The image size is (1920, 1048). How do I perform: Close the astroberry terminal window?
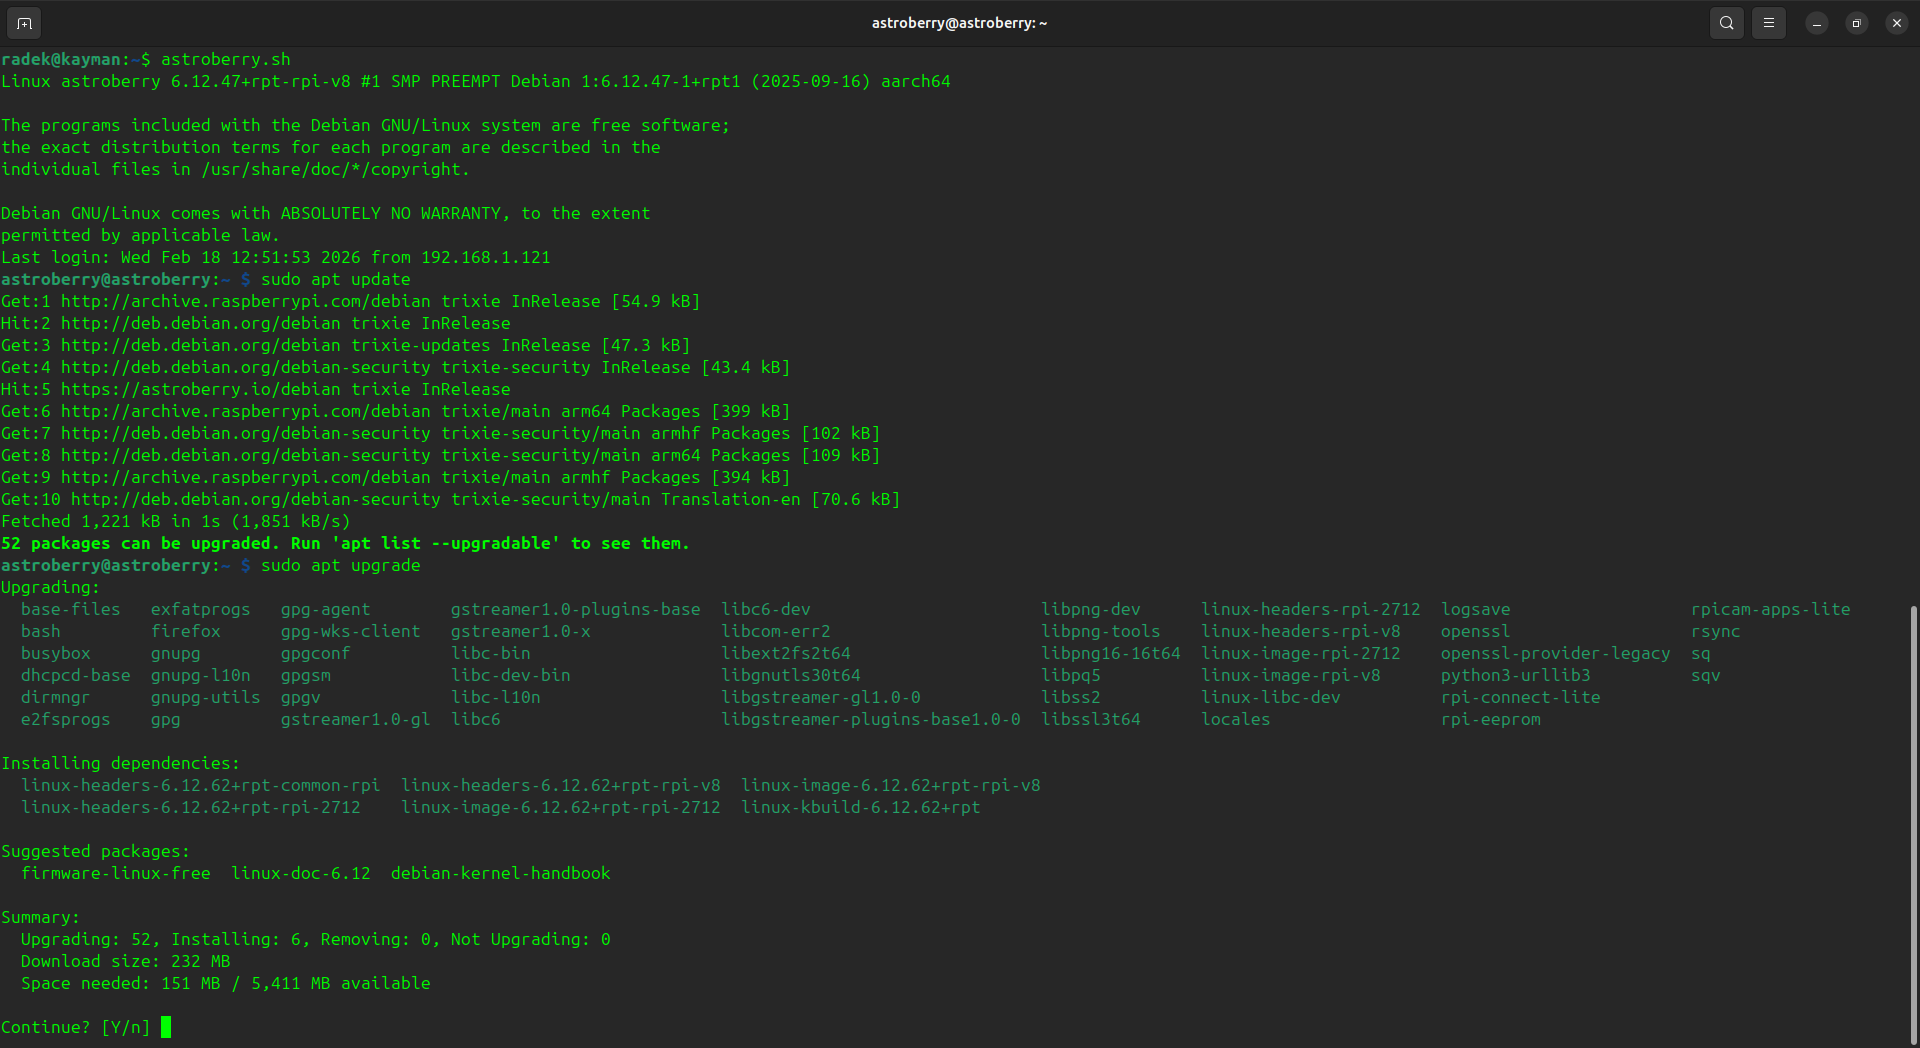pyautogui.click(x=1896, y=23)
